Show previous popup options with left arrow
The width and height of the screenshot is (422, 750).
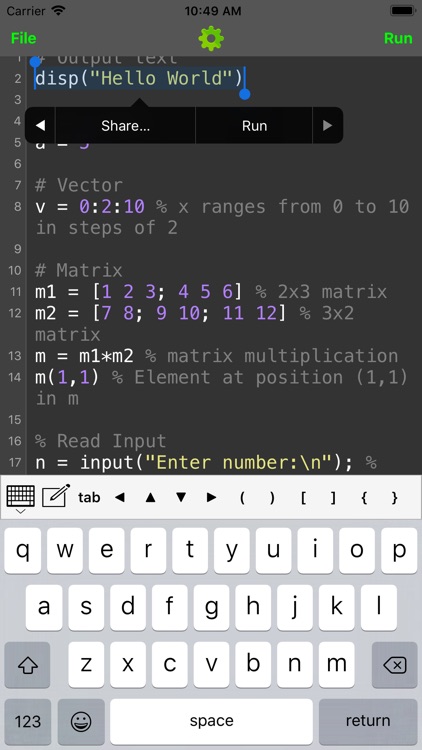[x=40, y=126]
